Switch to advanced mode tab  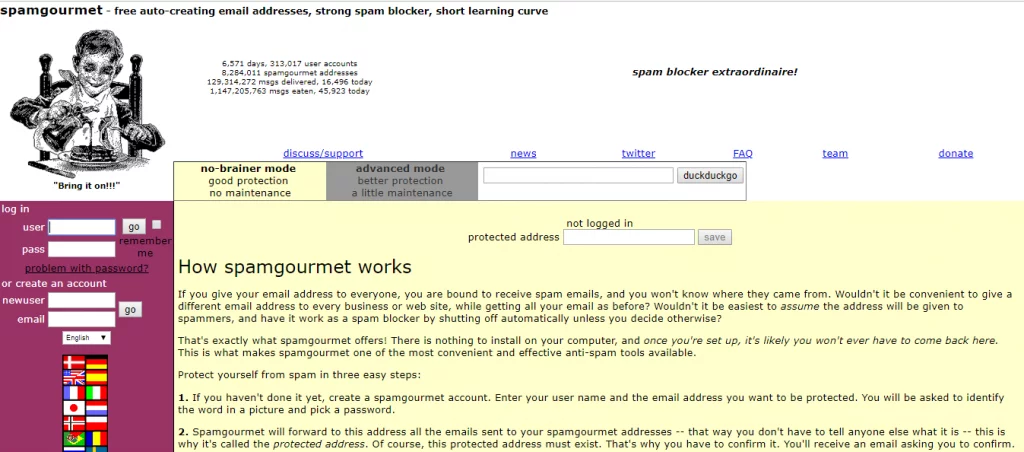tap(402, 181)
